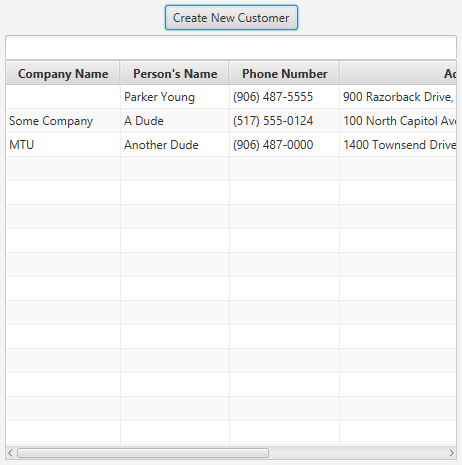Select the Parker Young cell
This screenshot has height=465, width=462.
175,97
